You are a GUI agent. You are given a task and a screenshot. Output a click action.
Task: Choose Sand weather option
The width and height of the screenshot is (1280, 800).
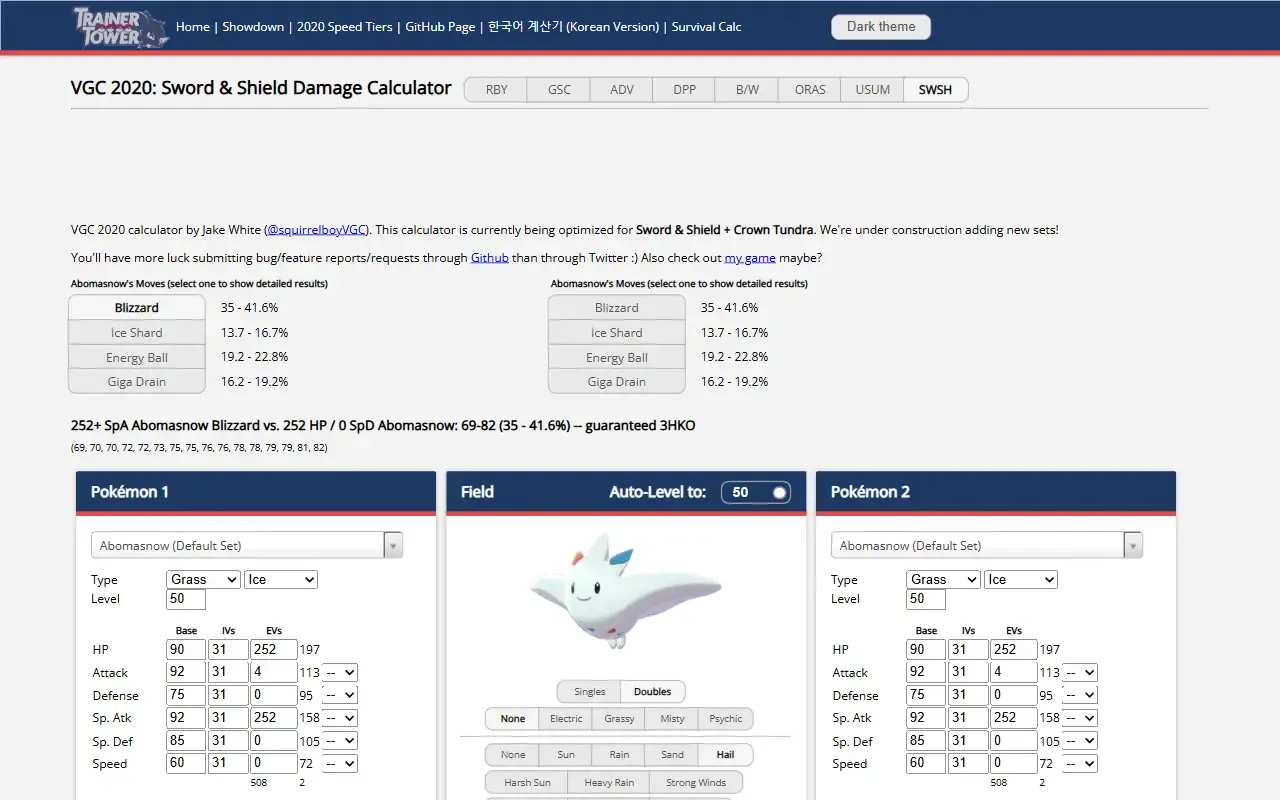(672, 755)
